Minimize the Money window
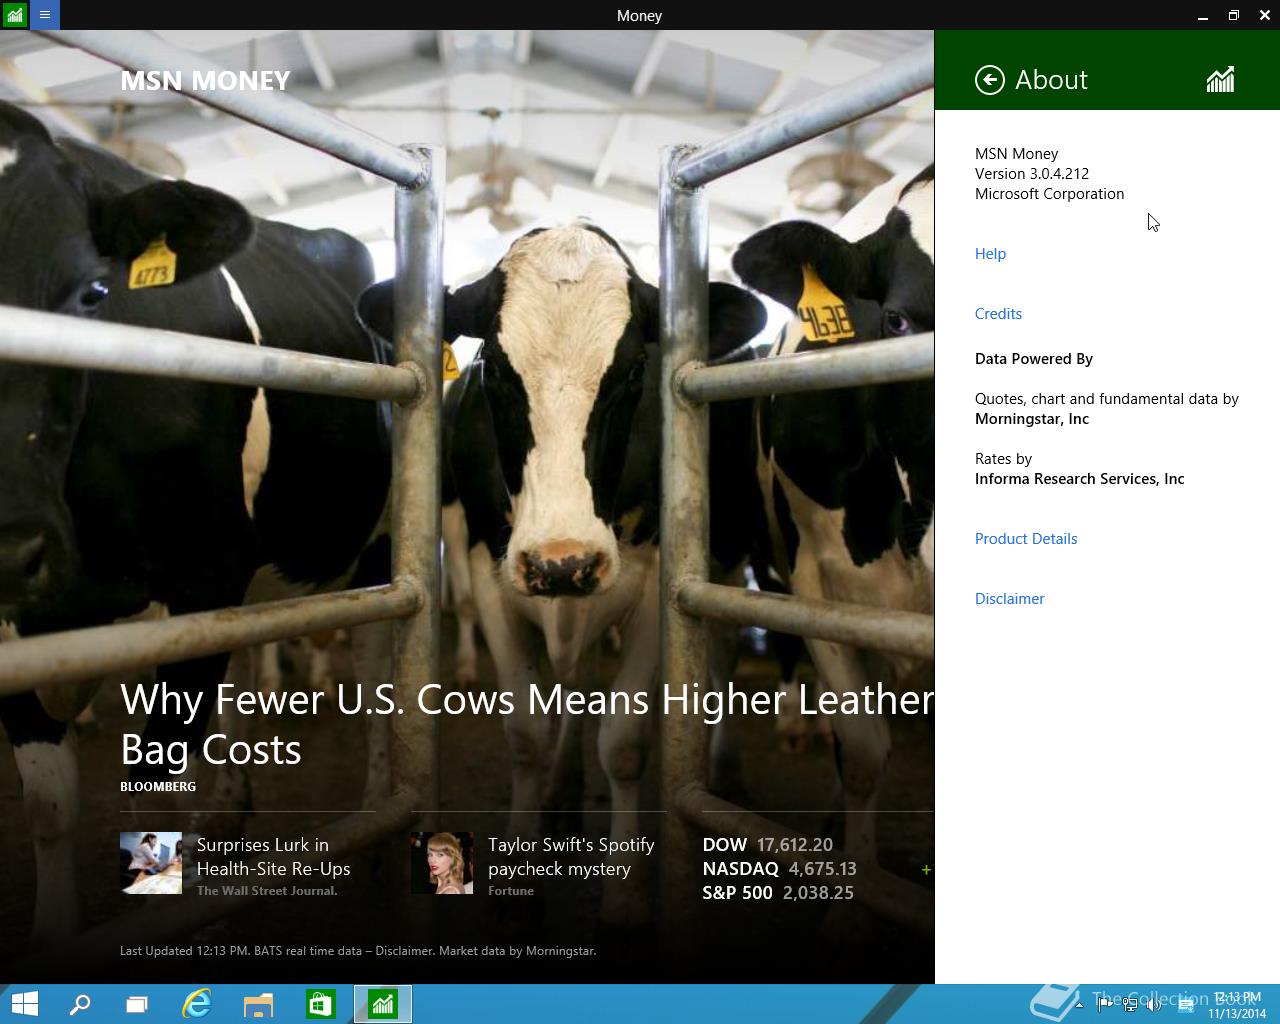The image size is (1280, 1024). [1203, 15]
